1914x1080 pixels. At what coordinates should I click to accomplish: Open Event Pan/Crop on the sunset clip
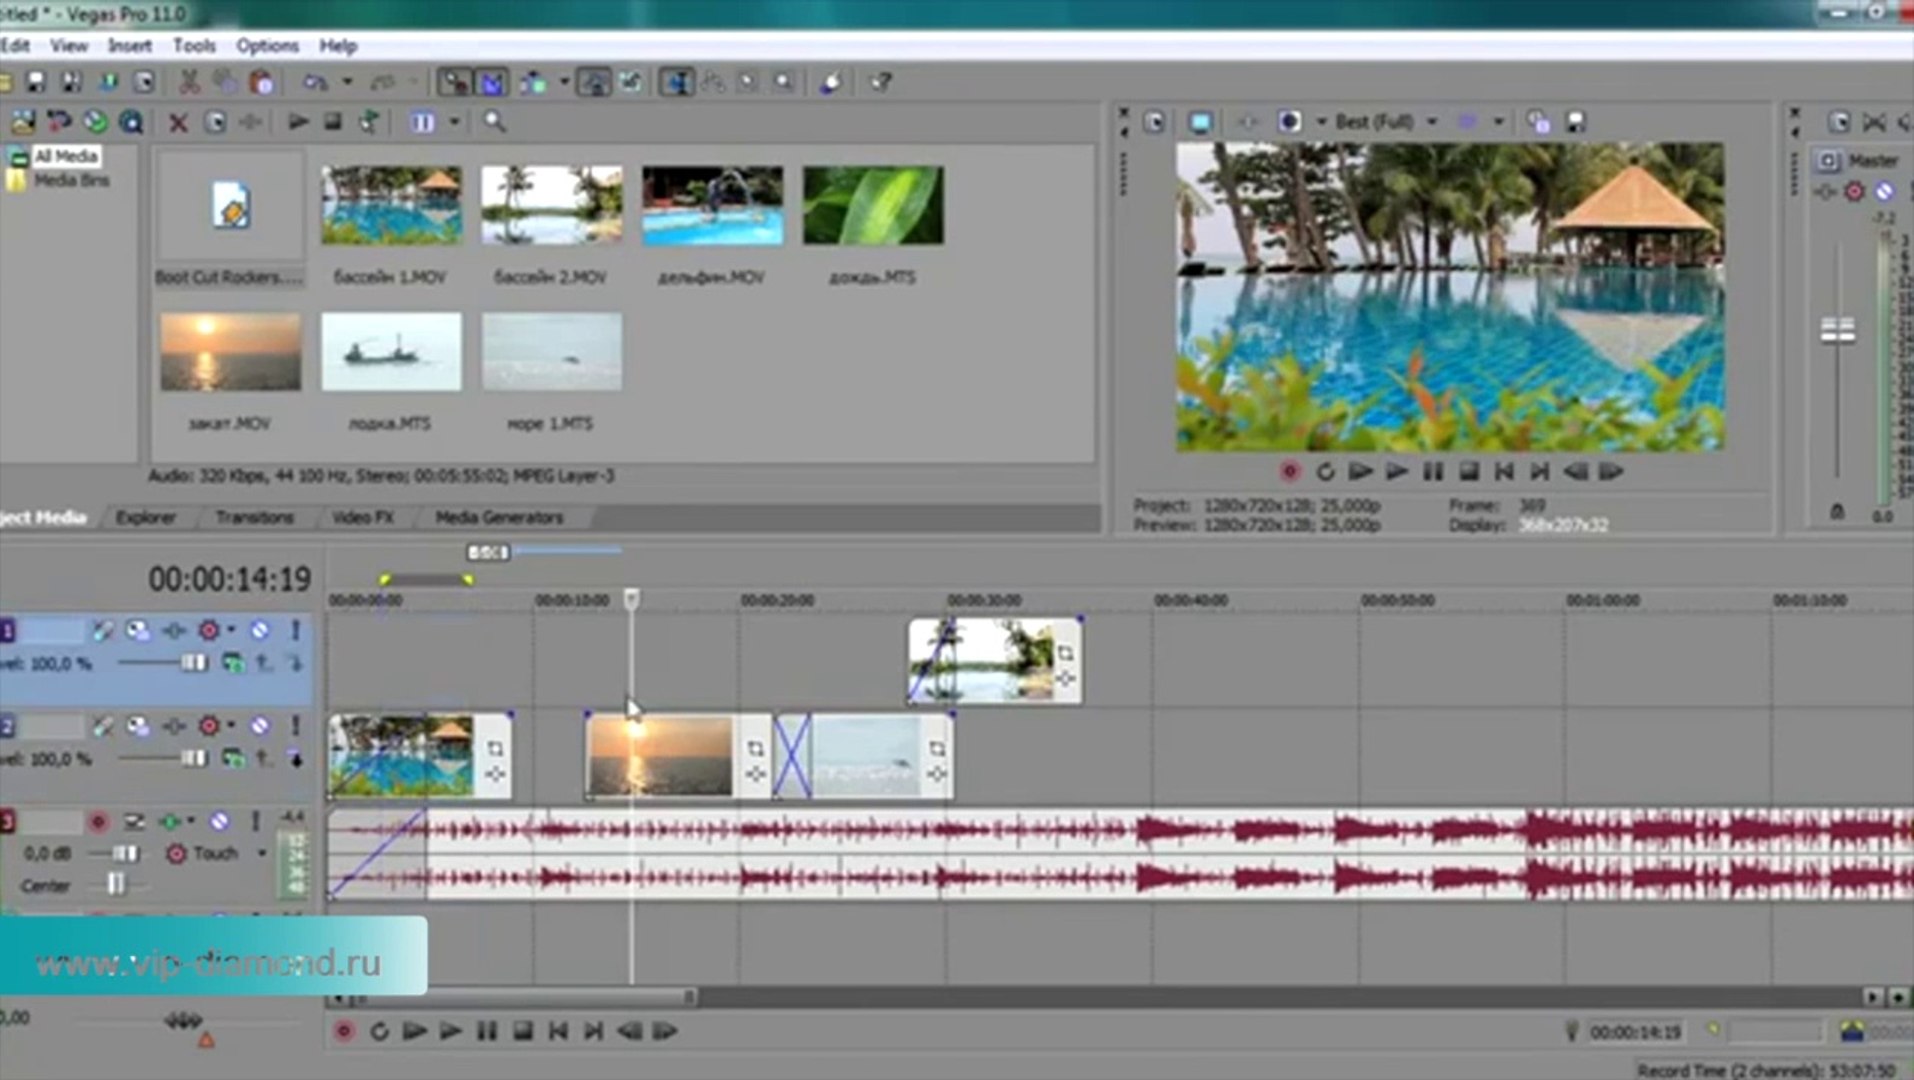click(755, 748)
